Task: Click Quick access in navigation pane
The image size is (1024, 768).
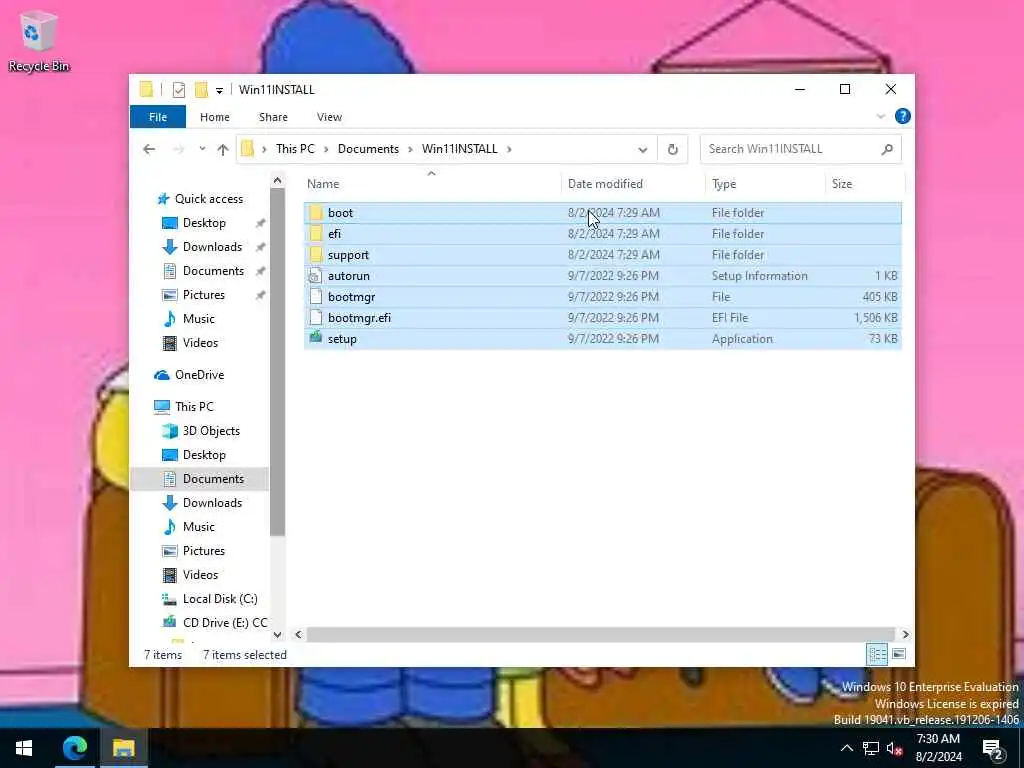Action: (x=208, y=199)
